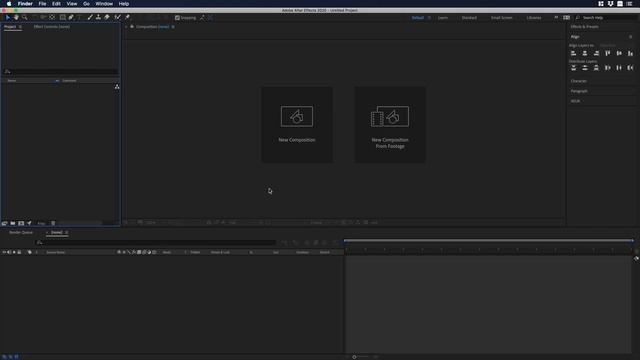640x360 pixels.
Task: Open the Help menu
Action: tap(124, 4)
